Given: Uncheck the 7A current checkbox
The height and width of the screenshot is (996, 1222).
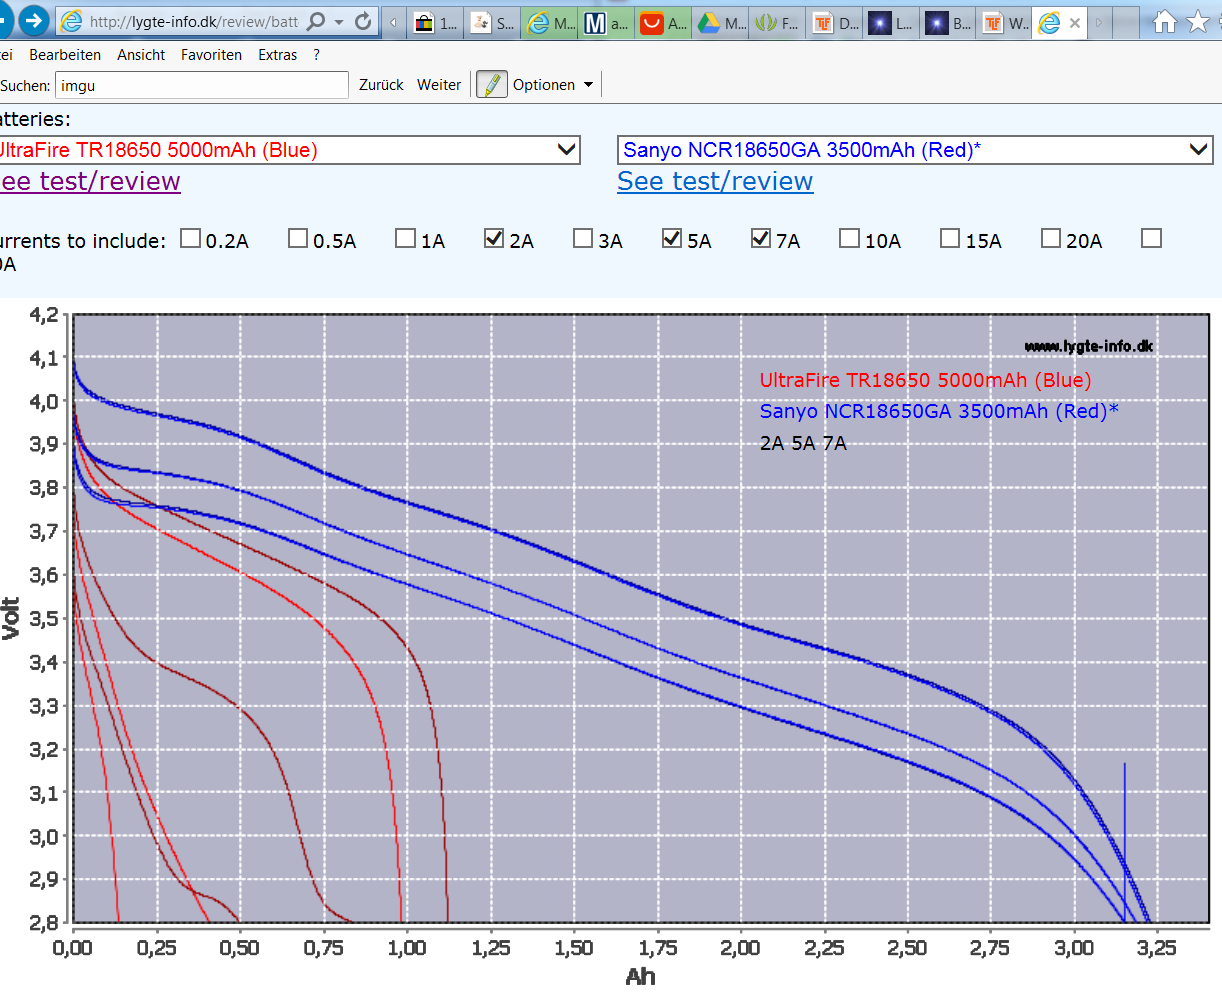Looking at the screenshot, I should coord(761,238).
